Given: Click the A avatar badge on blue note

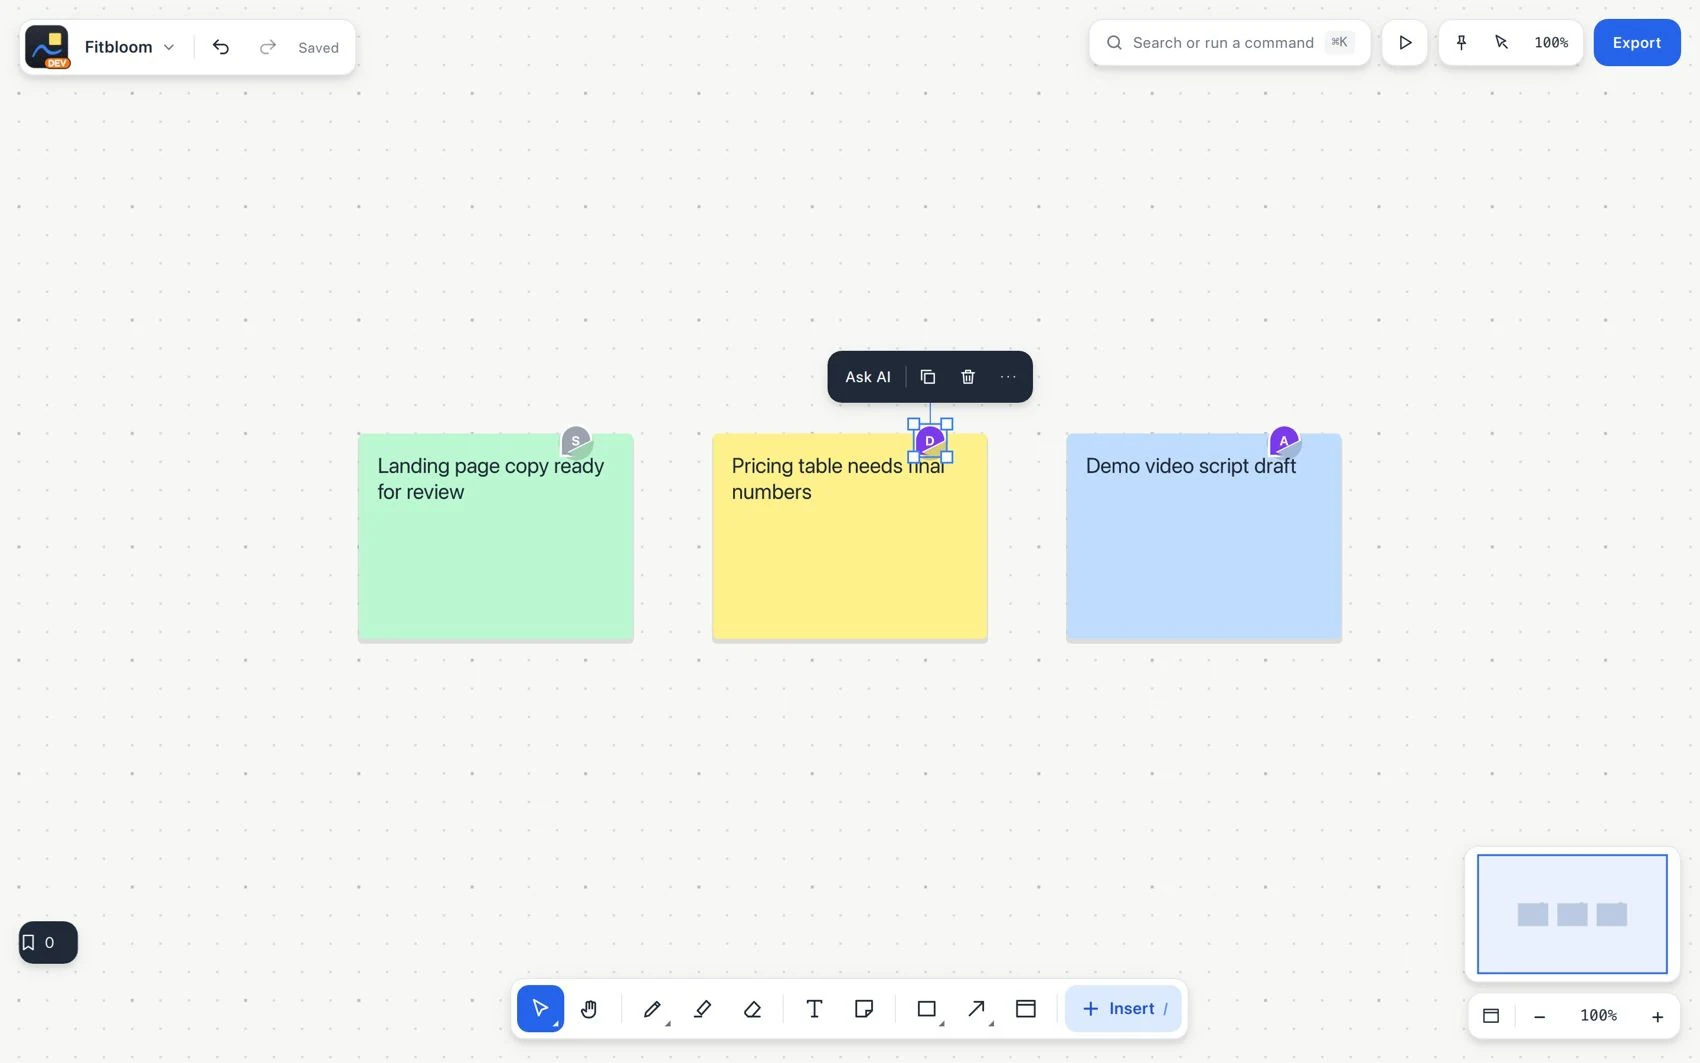Looking at the screenshot, I should (x=1284, y=441).
